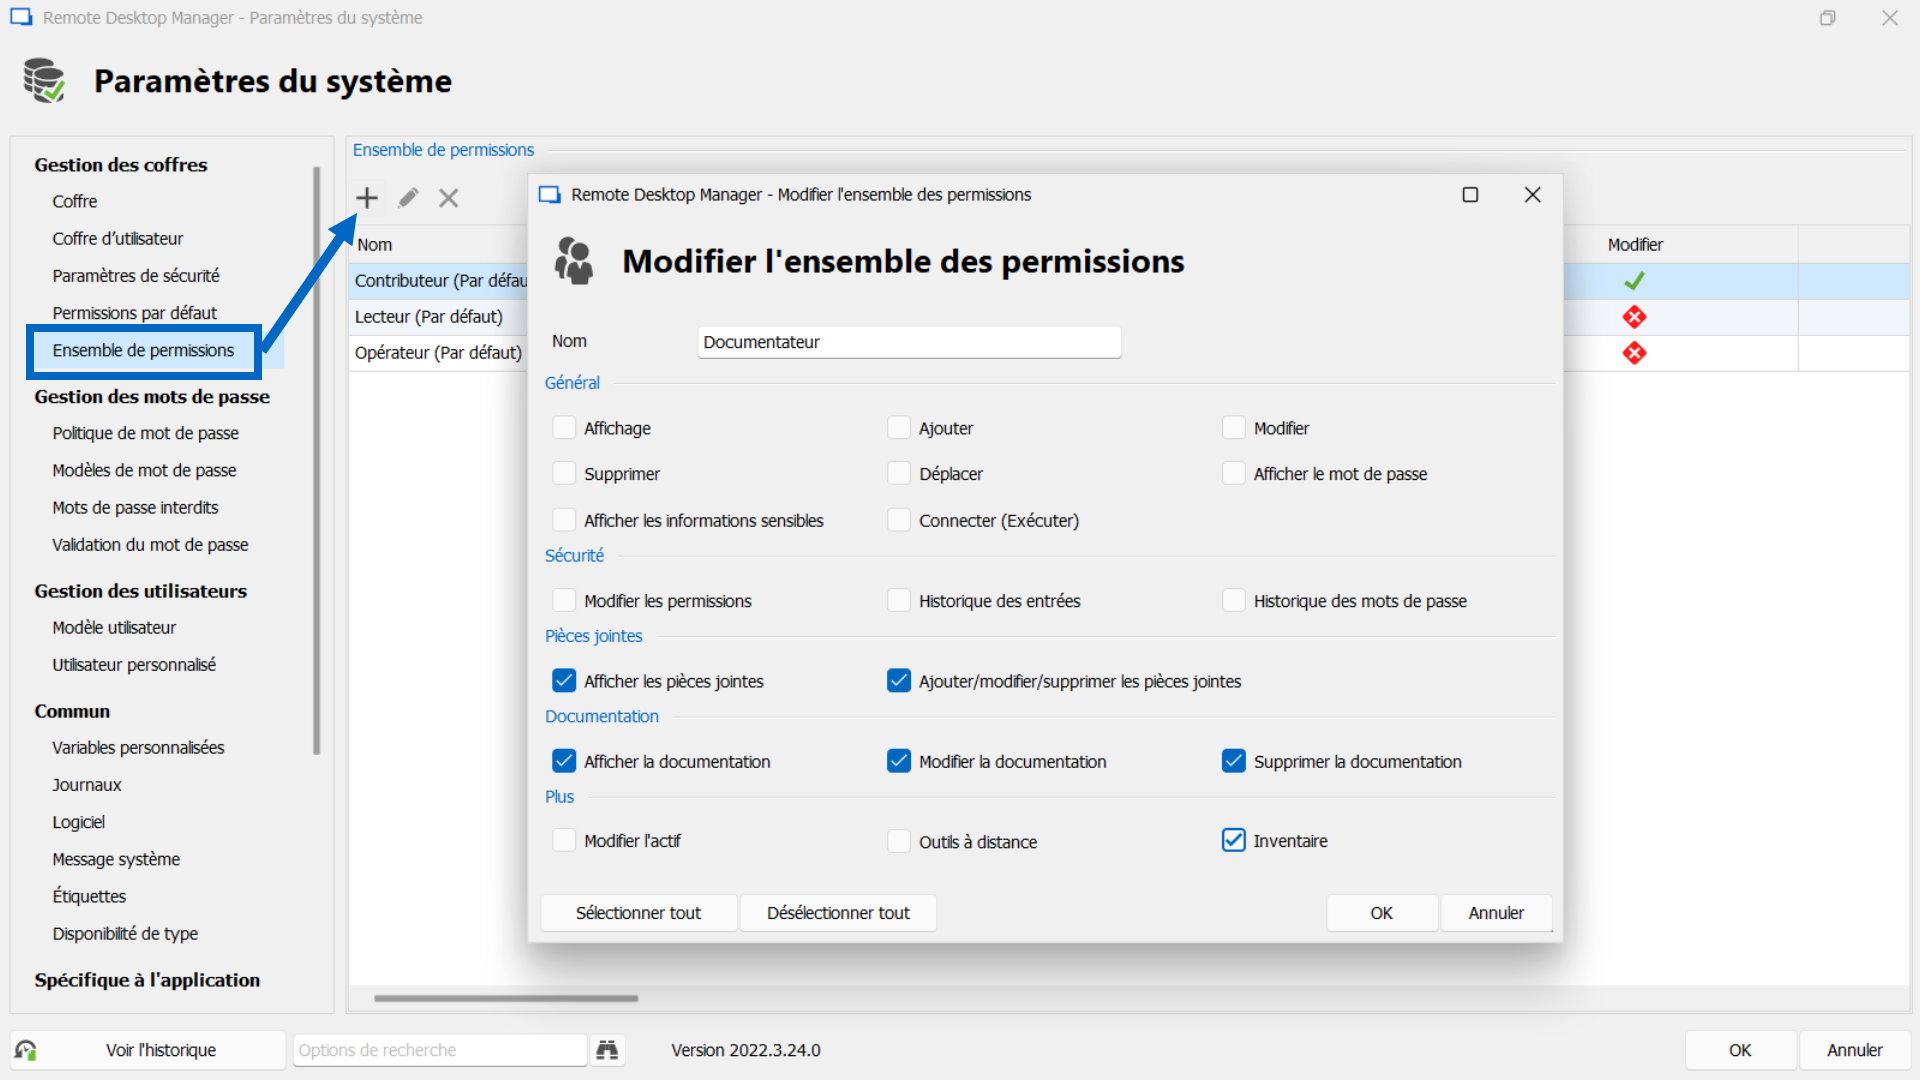The height and width of the screenshot is (1080, 1920).
Task: Click the headset support icon
Action: click(26, 1050)
